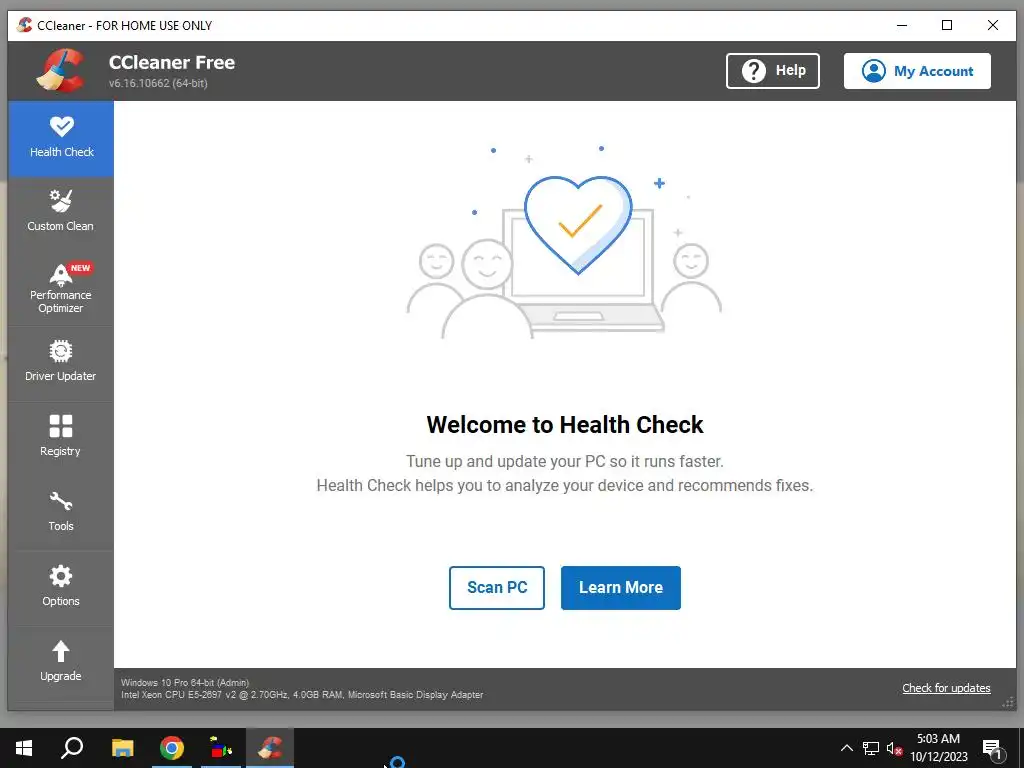Click the 'Tune up and update your PC' text
The height and width of the screenshot is (768, 1024).
pos(565,461)
